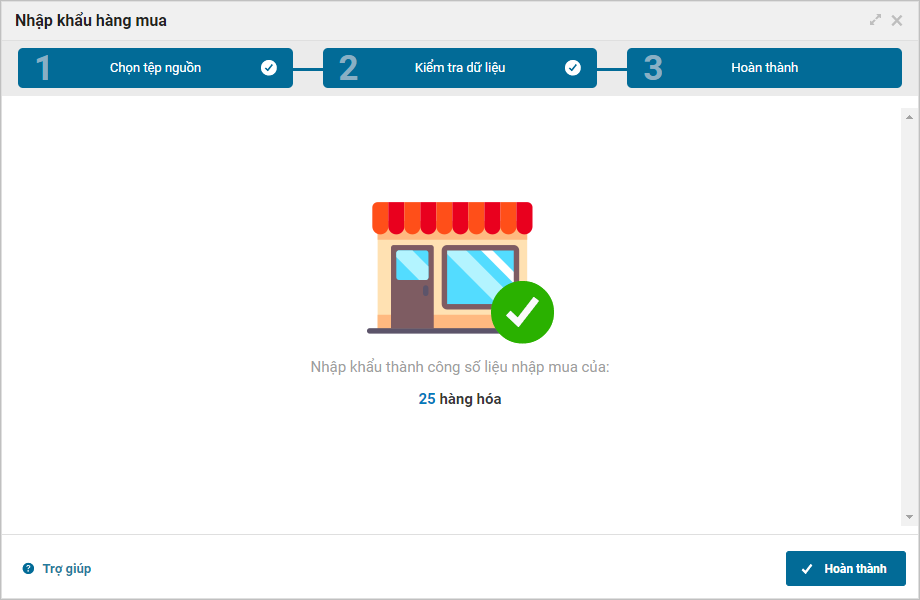Viewport: 920px width, 600px height.
Task: Click the "Nhập khẩu thành công số liệu nhập mua của:" message
Action: click(x=460, y=367)
